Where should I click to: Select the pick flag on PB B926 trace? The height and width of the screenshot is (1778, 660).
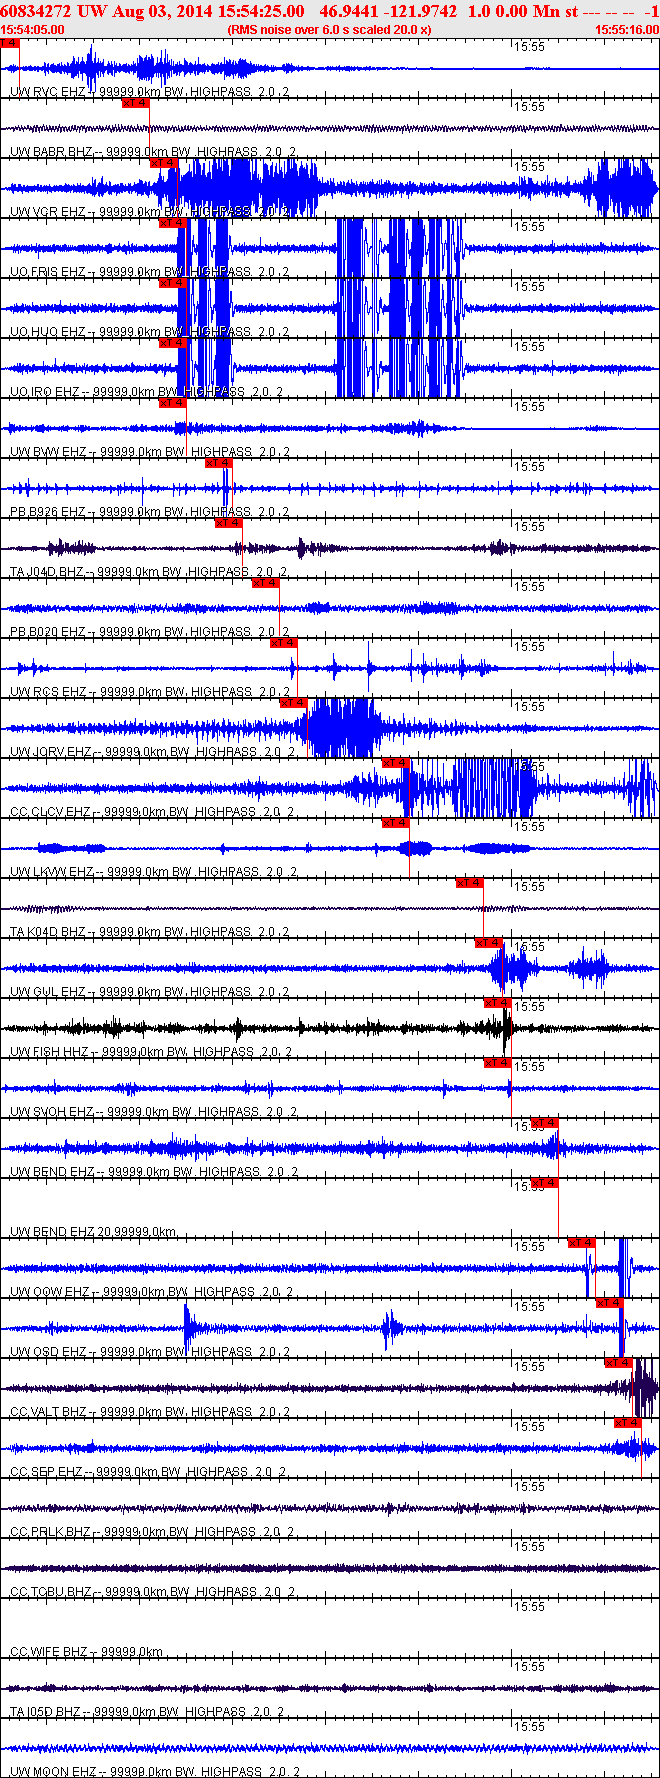coord(219,463)
